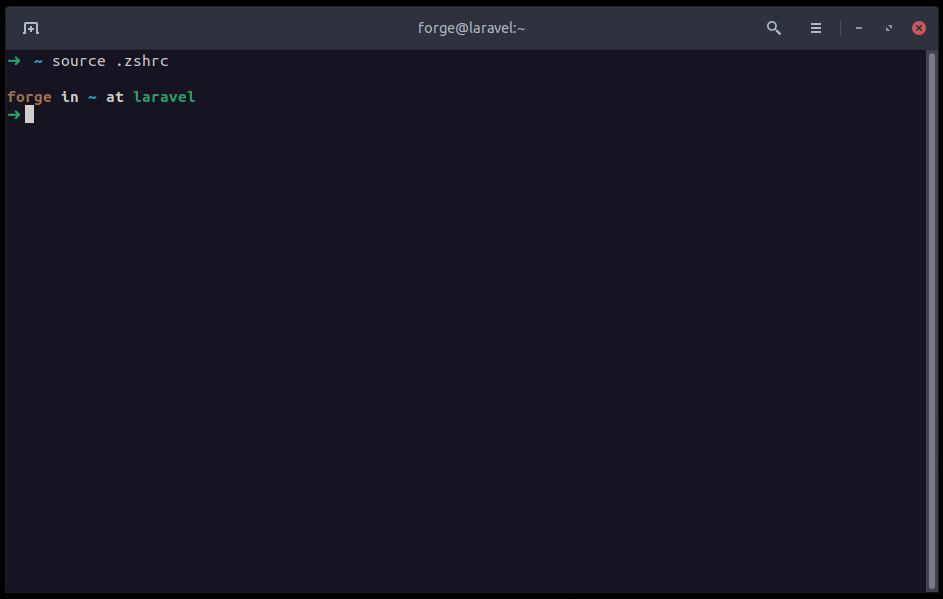This screenshot has height=599, width=943.
Task: Click the restore window icon
Action: tap(888, 28)
